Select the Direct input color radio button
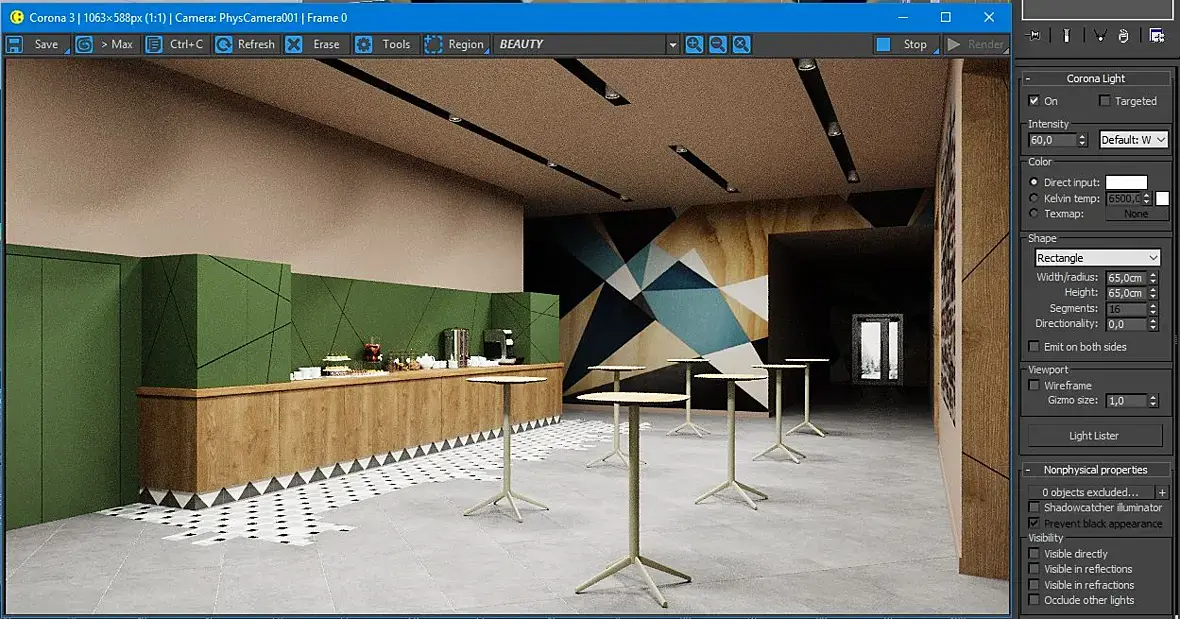The width and height of the screenshot is (1180, 619). pyautogui.click(x=1034, y=182)
